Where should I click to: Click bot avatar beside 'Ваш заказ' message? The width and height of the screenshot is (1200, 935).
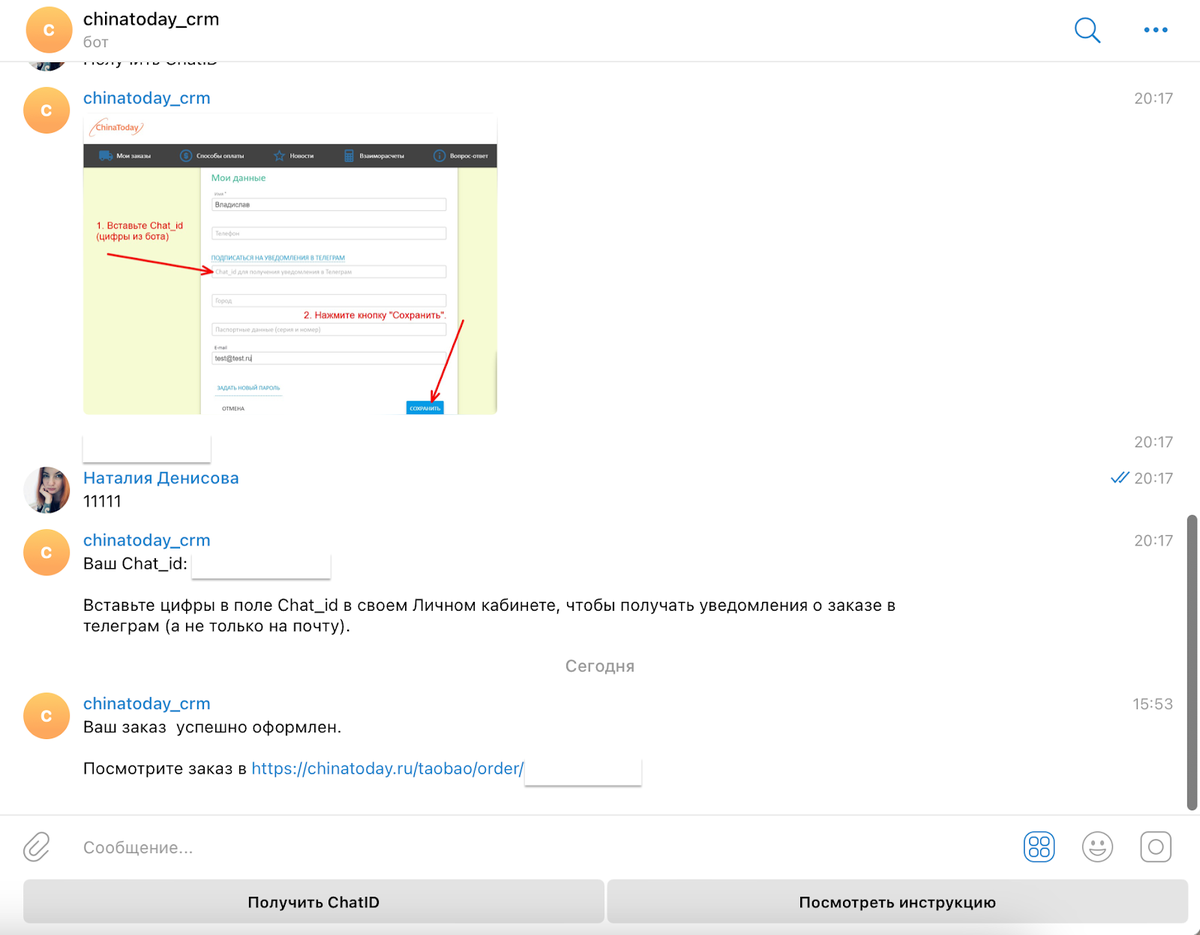(46, 715)
